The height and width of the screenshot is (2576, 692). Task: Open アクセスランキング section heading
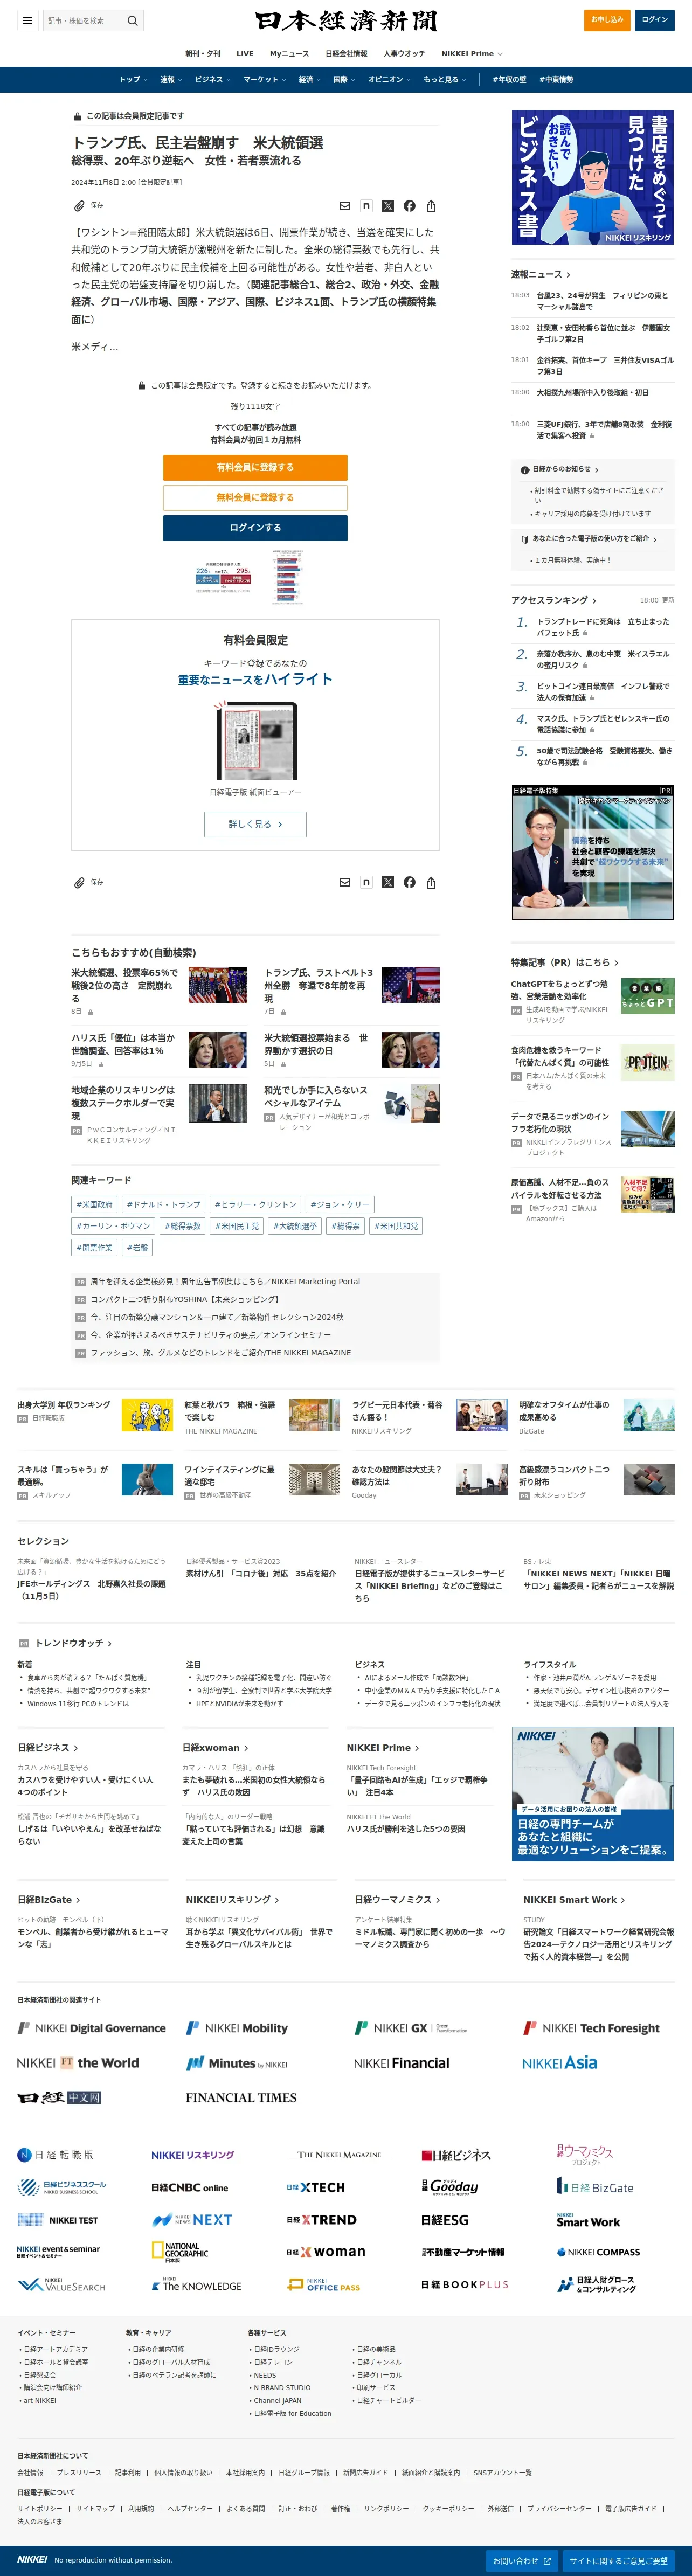coord(554,600)
